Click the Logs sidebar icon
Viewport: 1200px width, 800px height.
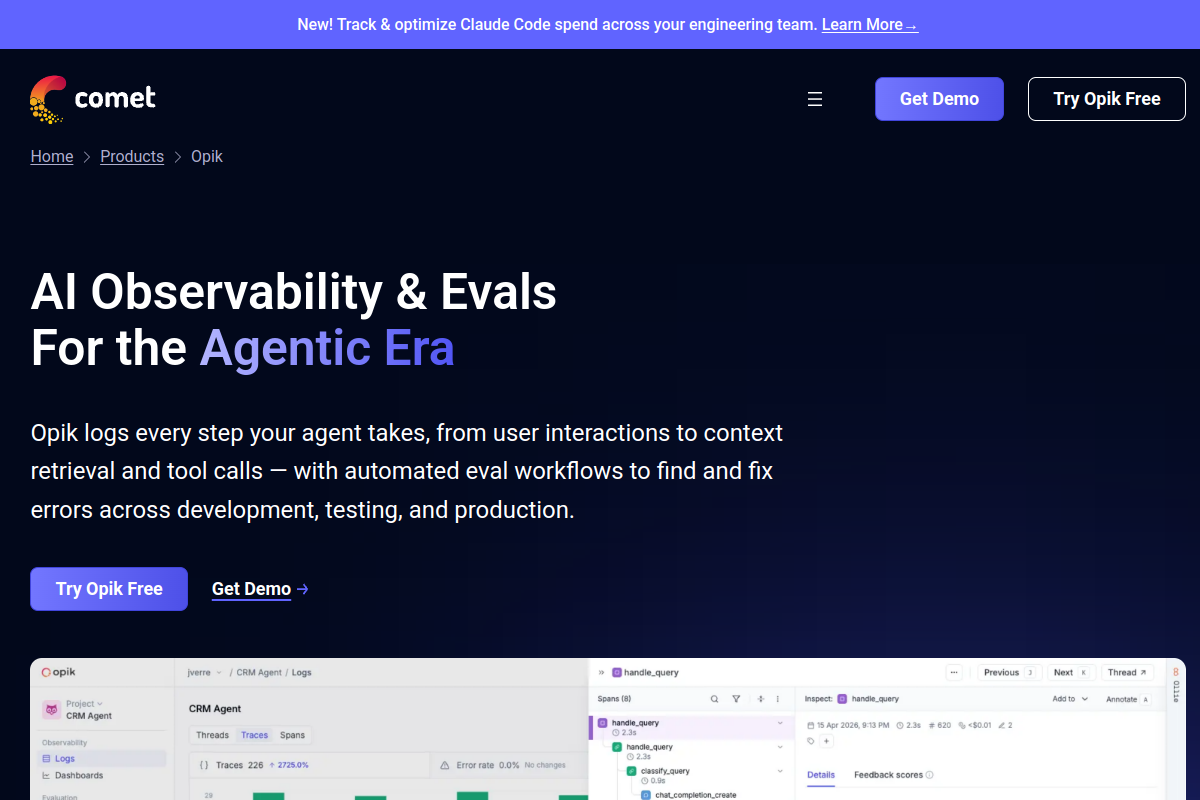tap(46, 759)
